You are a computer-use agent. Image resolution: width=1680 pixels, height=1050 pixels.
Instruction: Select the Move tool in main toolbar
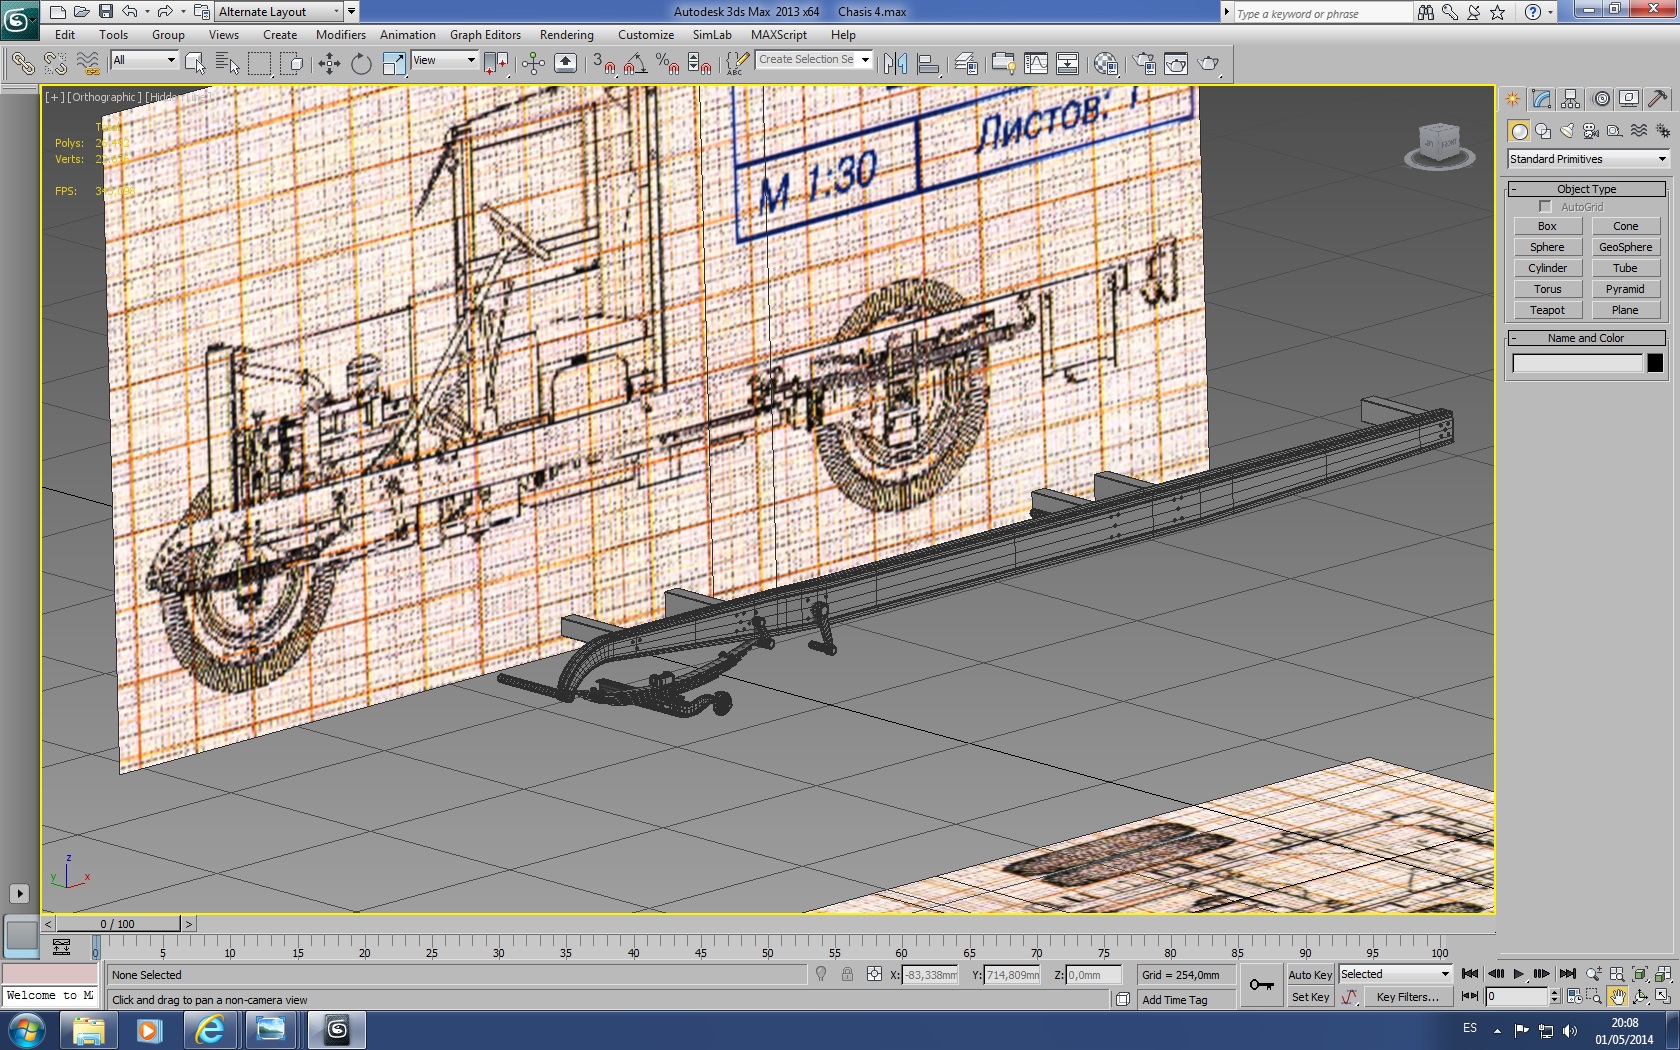pyautogui.click(x=329, y=64)
